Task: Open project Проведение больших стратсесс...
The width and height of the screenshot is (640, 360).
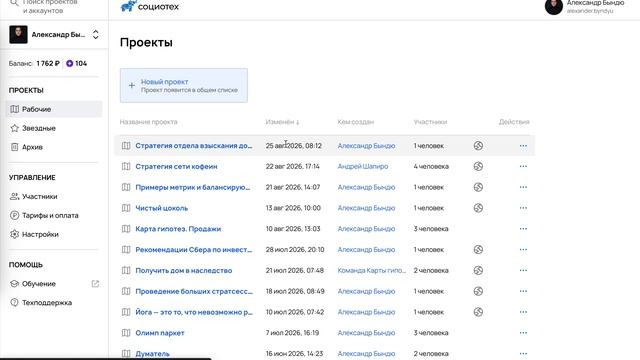Action: click(194, 291)
